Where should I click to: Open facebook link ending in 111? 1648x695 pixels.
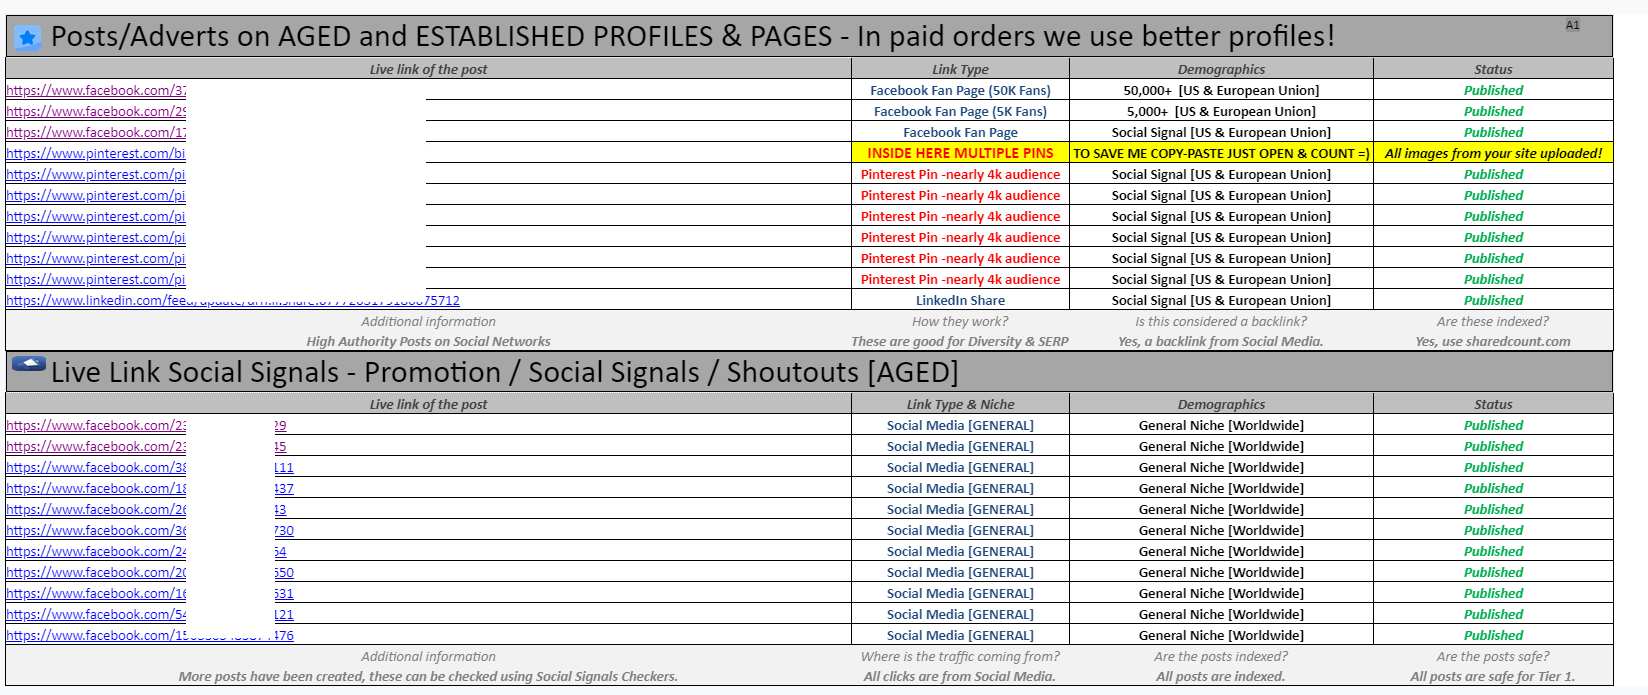(150, 467)
